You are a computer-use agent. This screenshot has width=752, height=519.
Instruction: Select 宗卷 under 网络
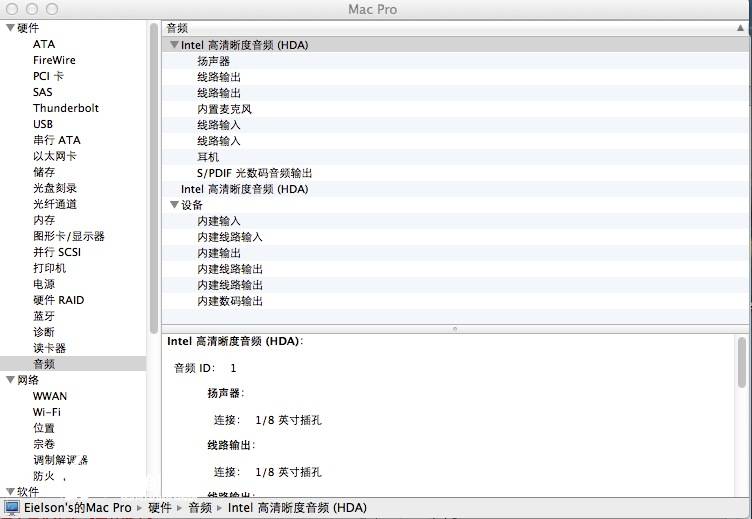[x=44, y=444]
